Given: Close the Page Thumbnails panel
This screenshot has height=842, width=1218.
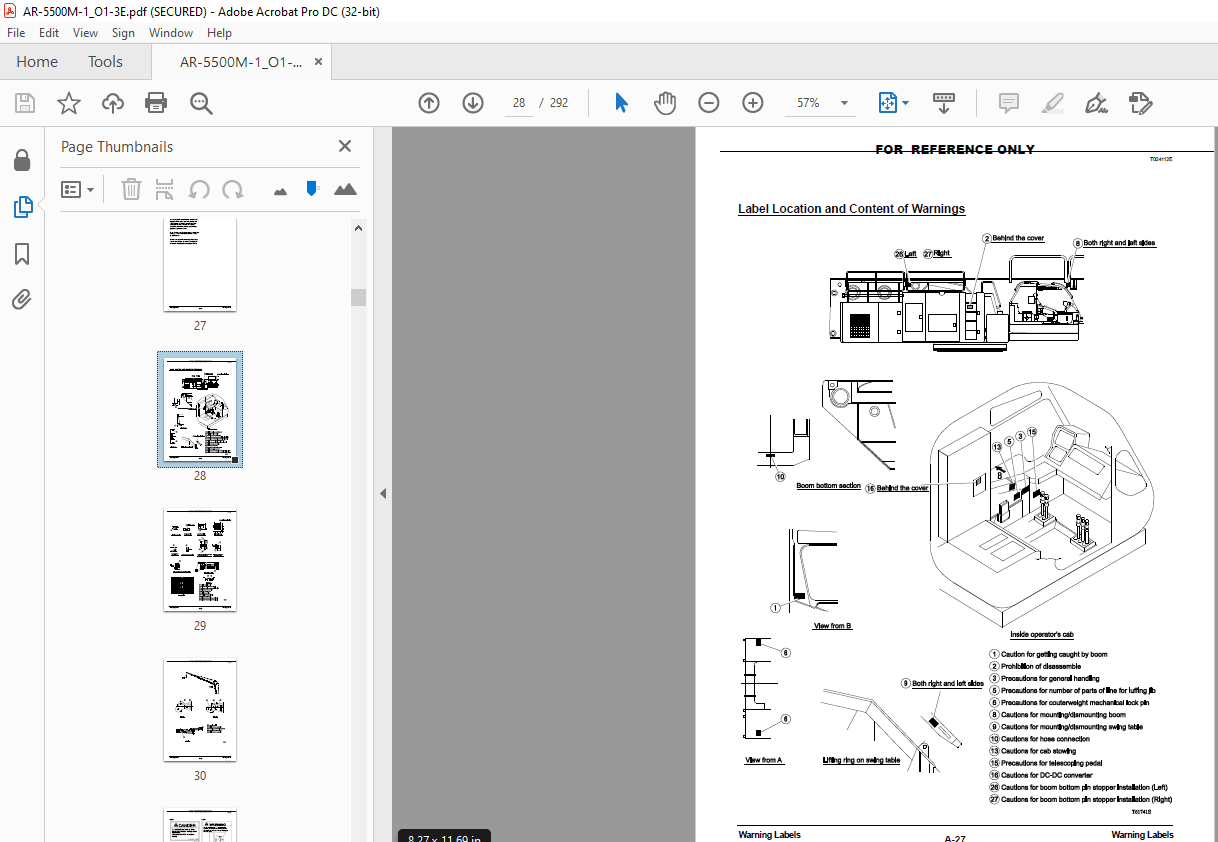Looking at the screenshot, I should 344,146.
